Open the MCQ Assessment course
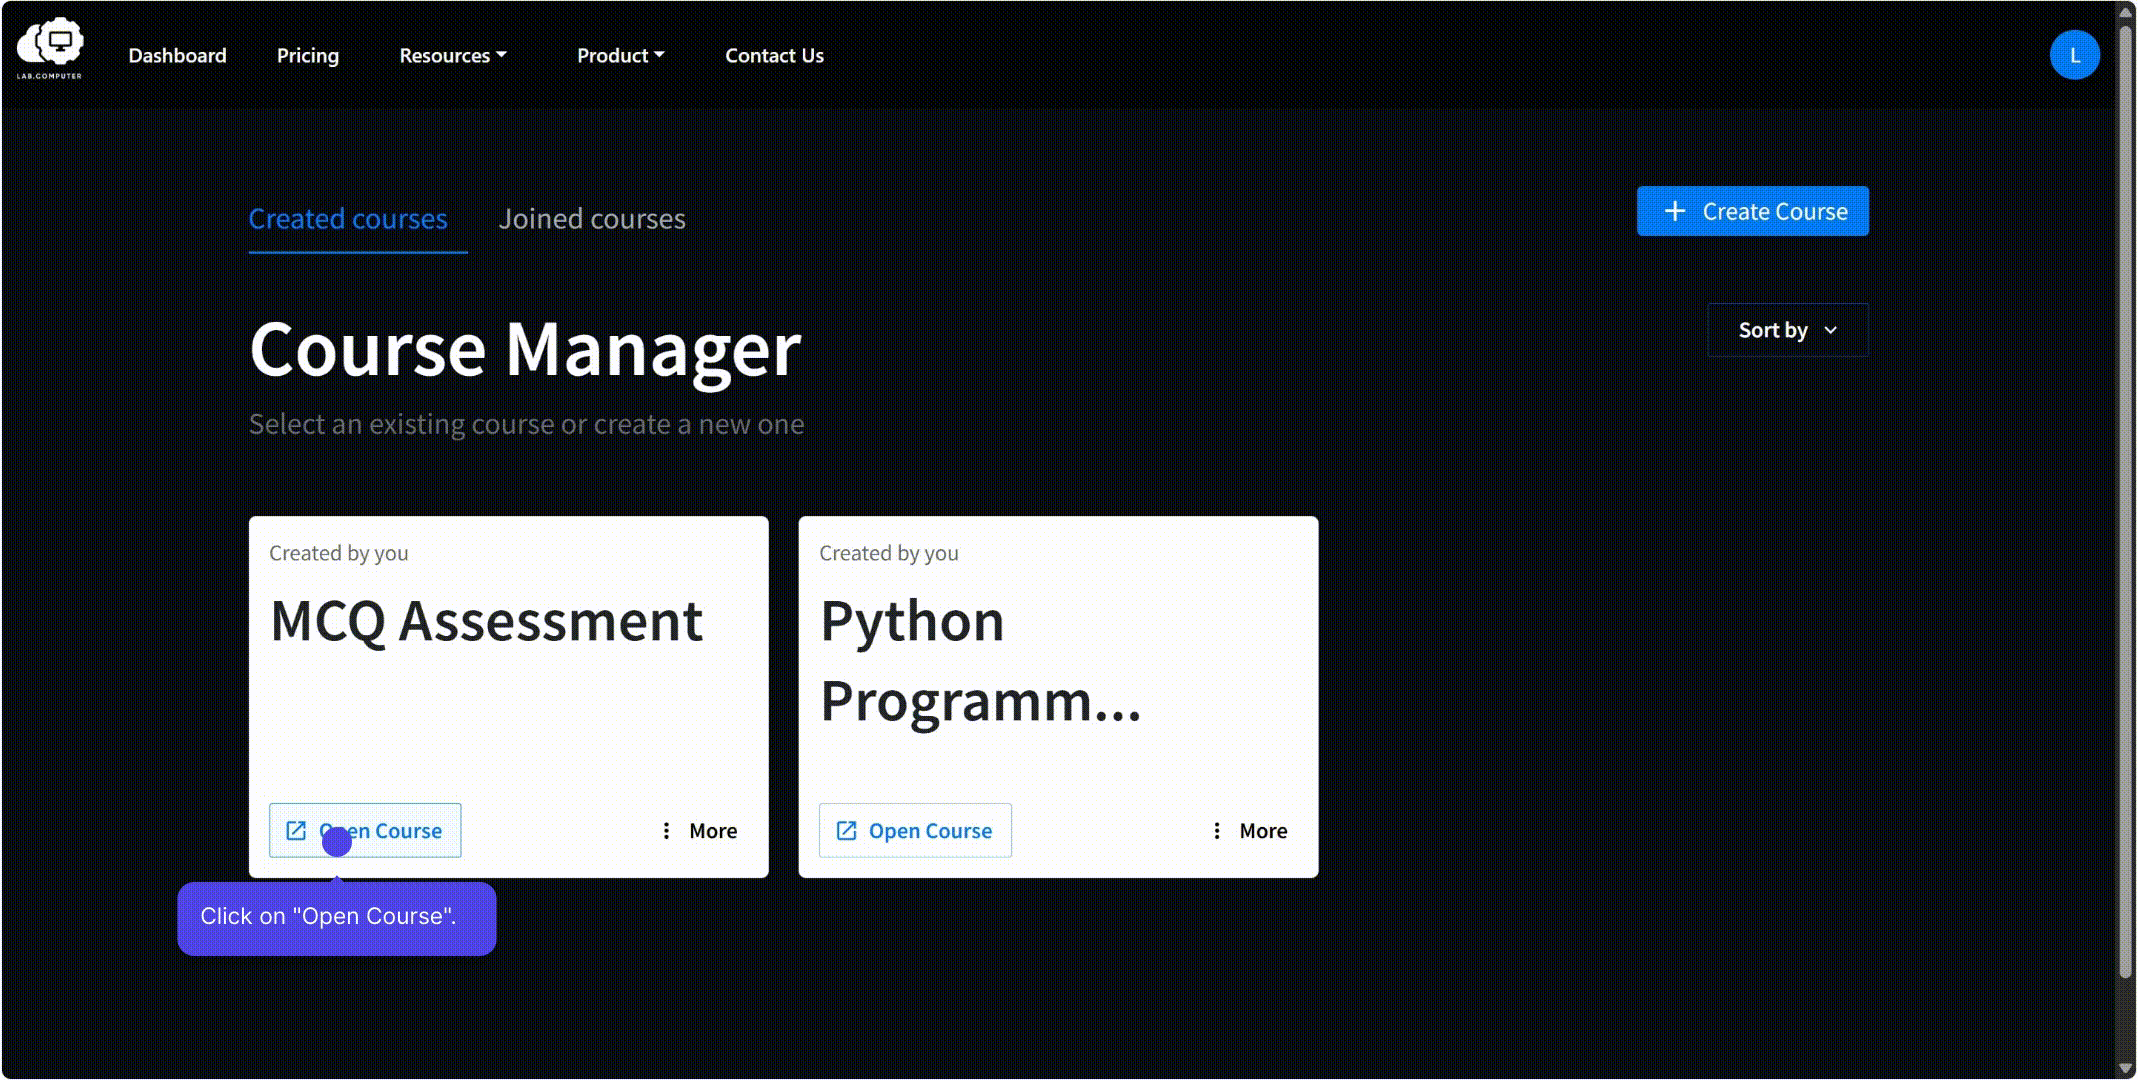Screen dimensions: 2138x1080 [x=365, y=831]
